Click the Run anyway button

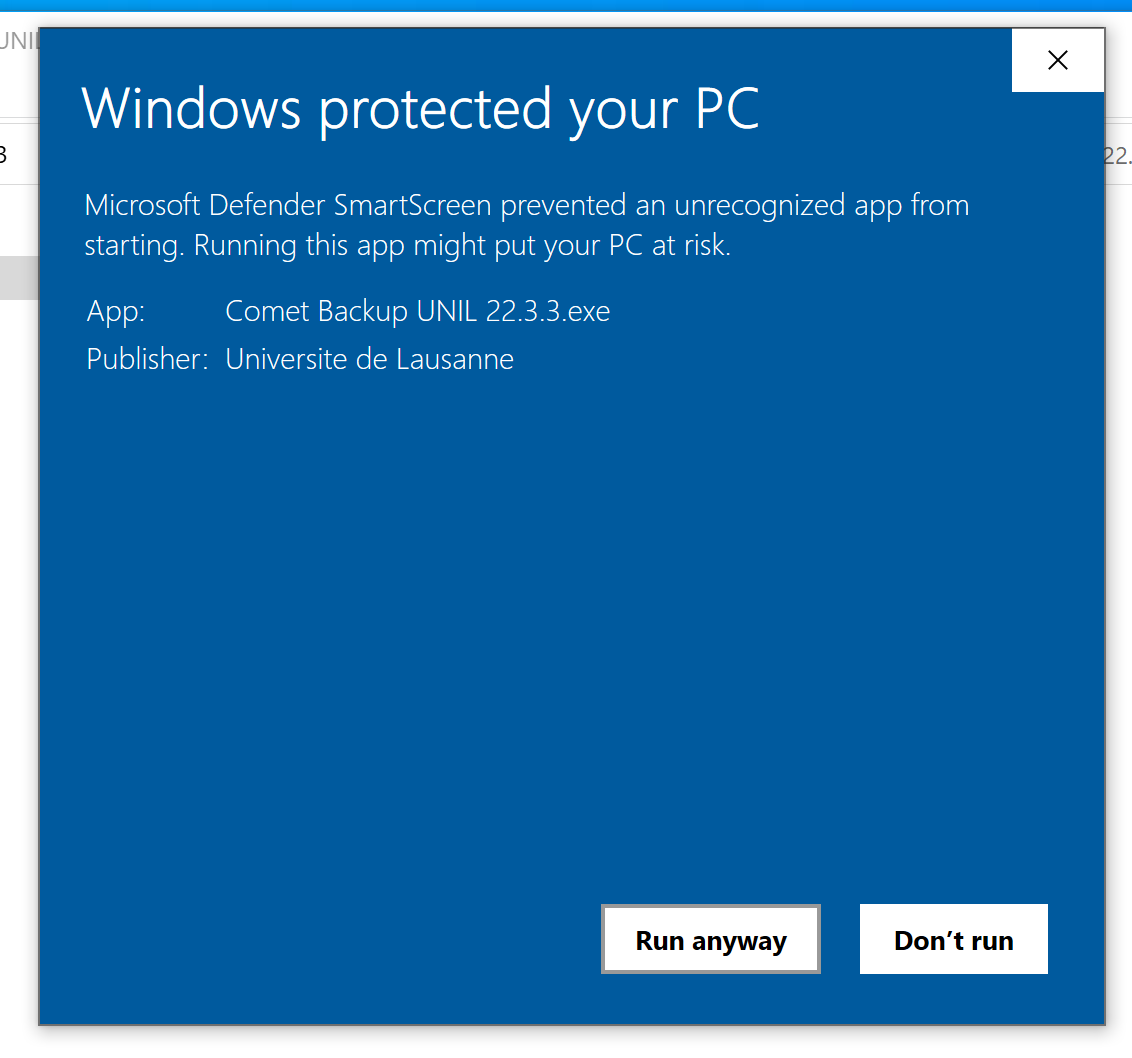[710, 940]
